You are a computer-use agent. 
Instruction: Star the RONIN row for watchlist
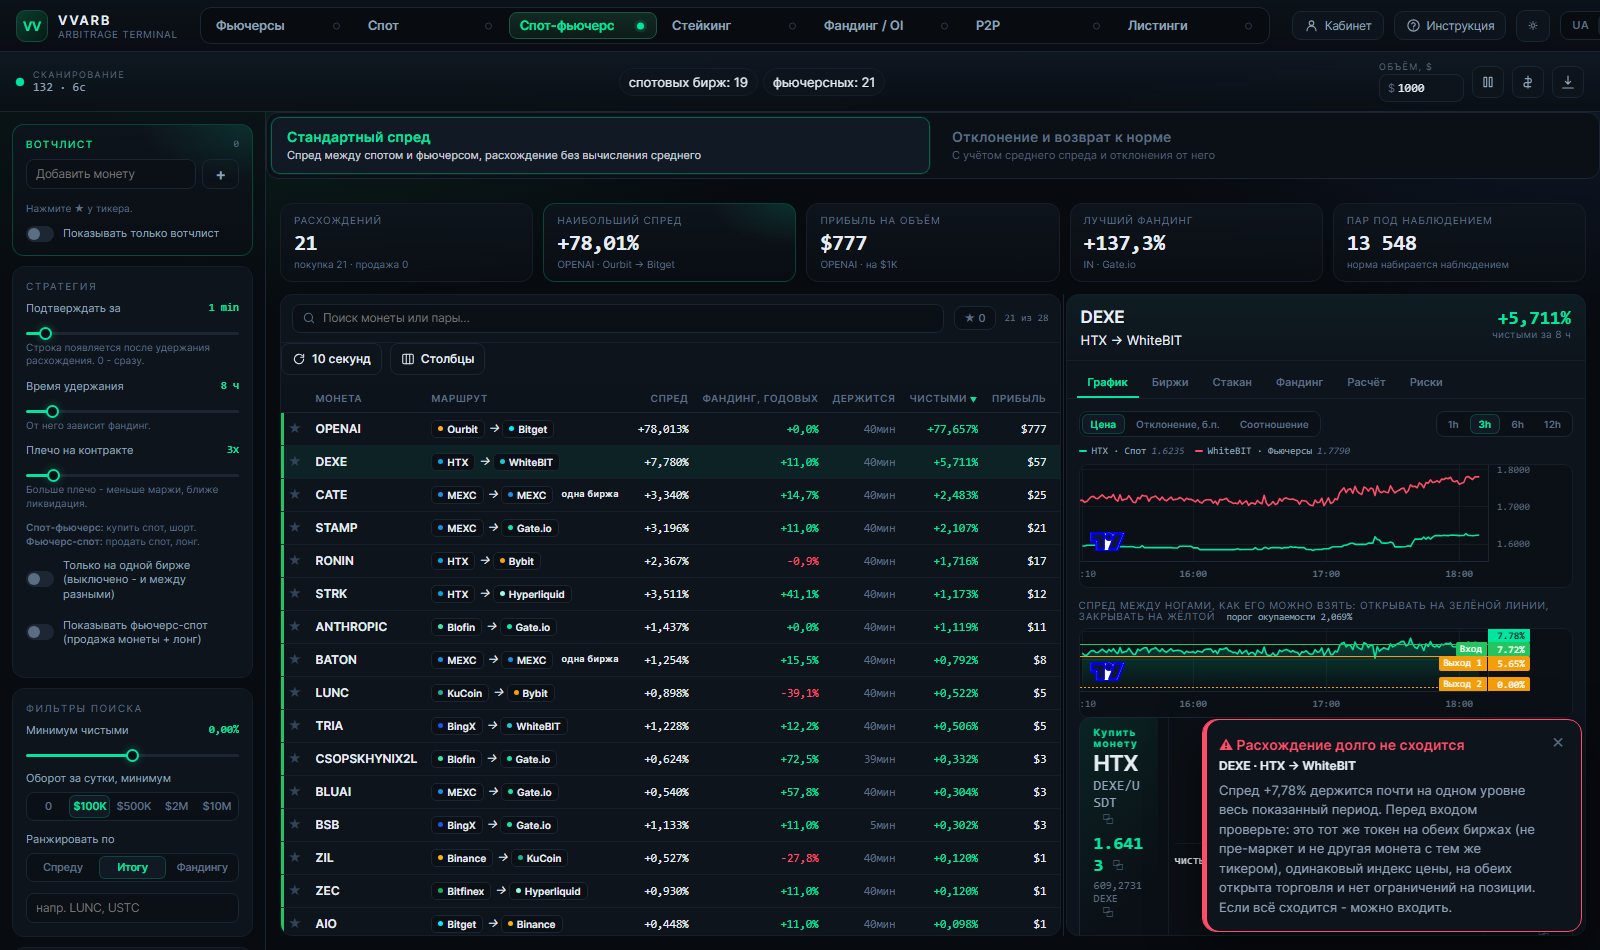[x=295, y=561]
